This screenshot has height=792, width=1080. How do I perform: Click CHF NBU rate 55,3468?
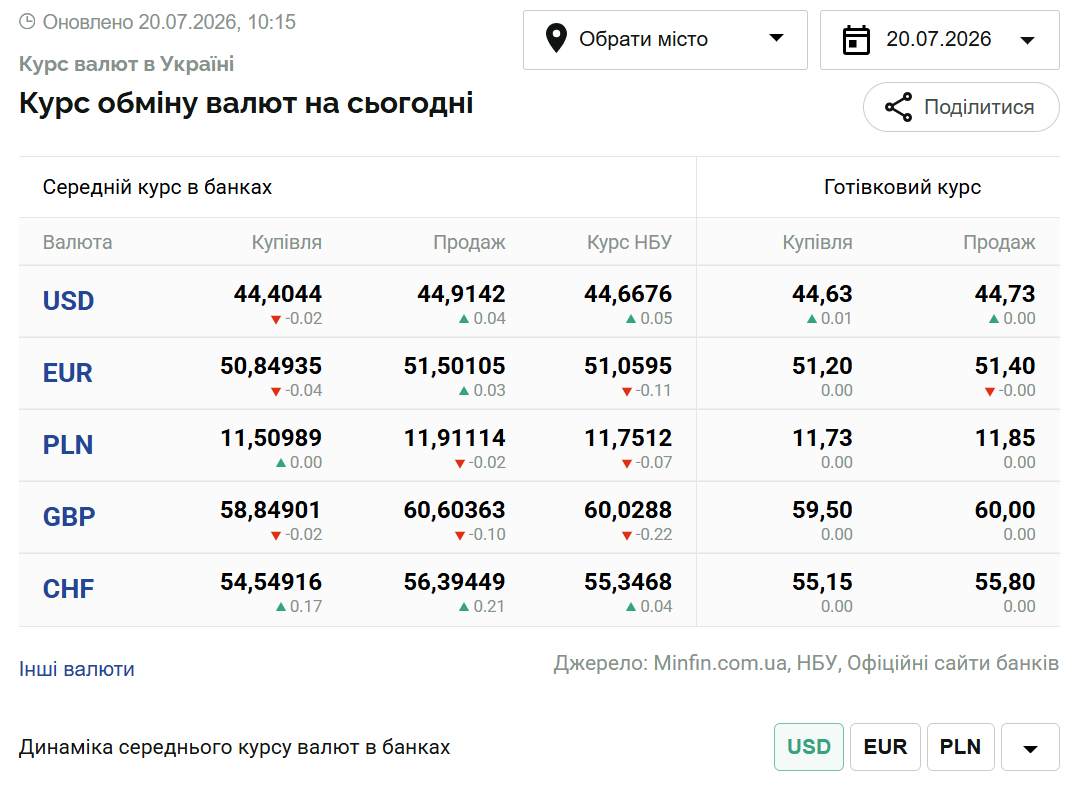click(628, 582)
